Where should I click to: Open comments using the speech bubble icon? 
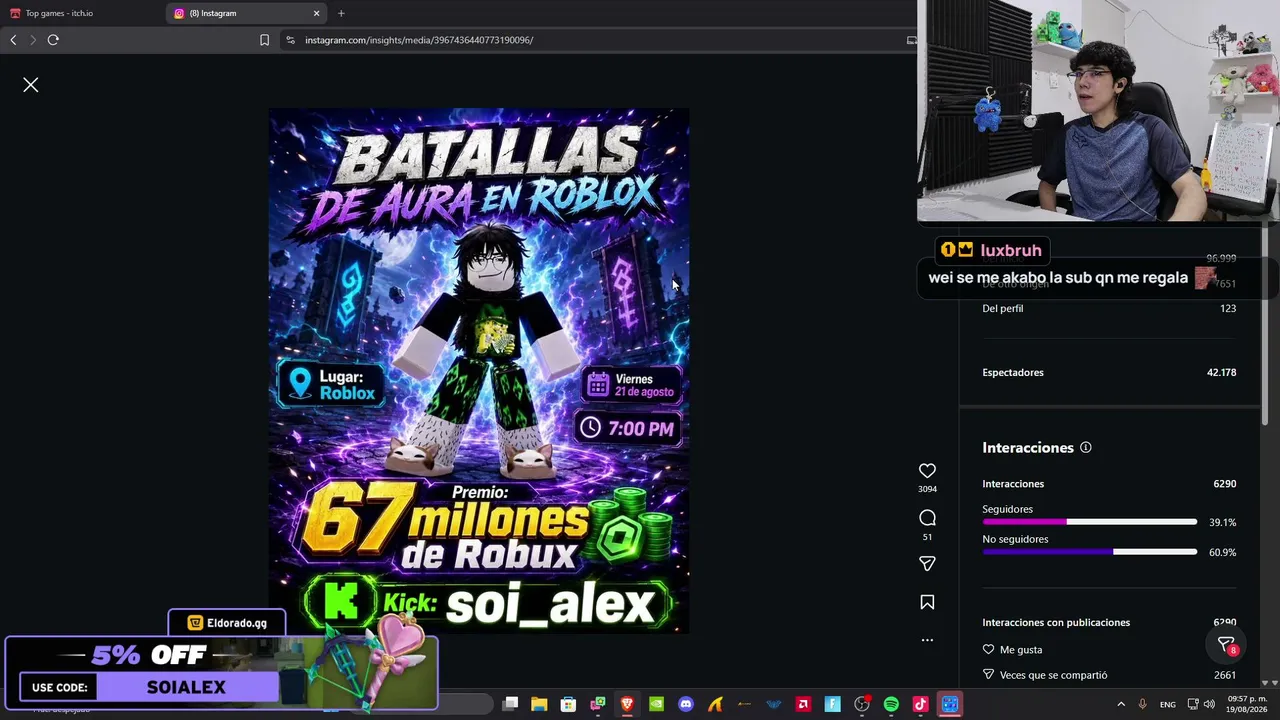pos(927,518)
